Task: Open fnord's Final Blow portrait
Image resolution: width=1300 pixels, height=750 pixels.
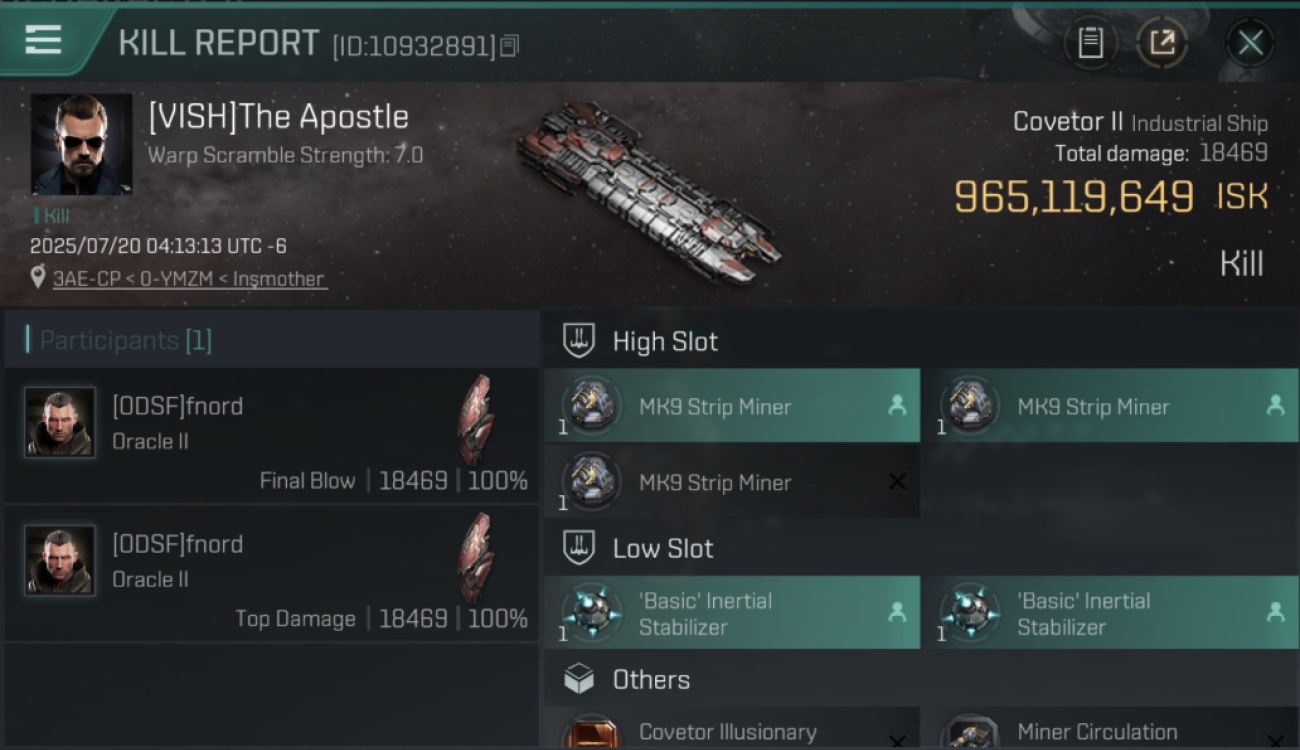Action: point(60,422)
